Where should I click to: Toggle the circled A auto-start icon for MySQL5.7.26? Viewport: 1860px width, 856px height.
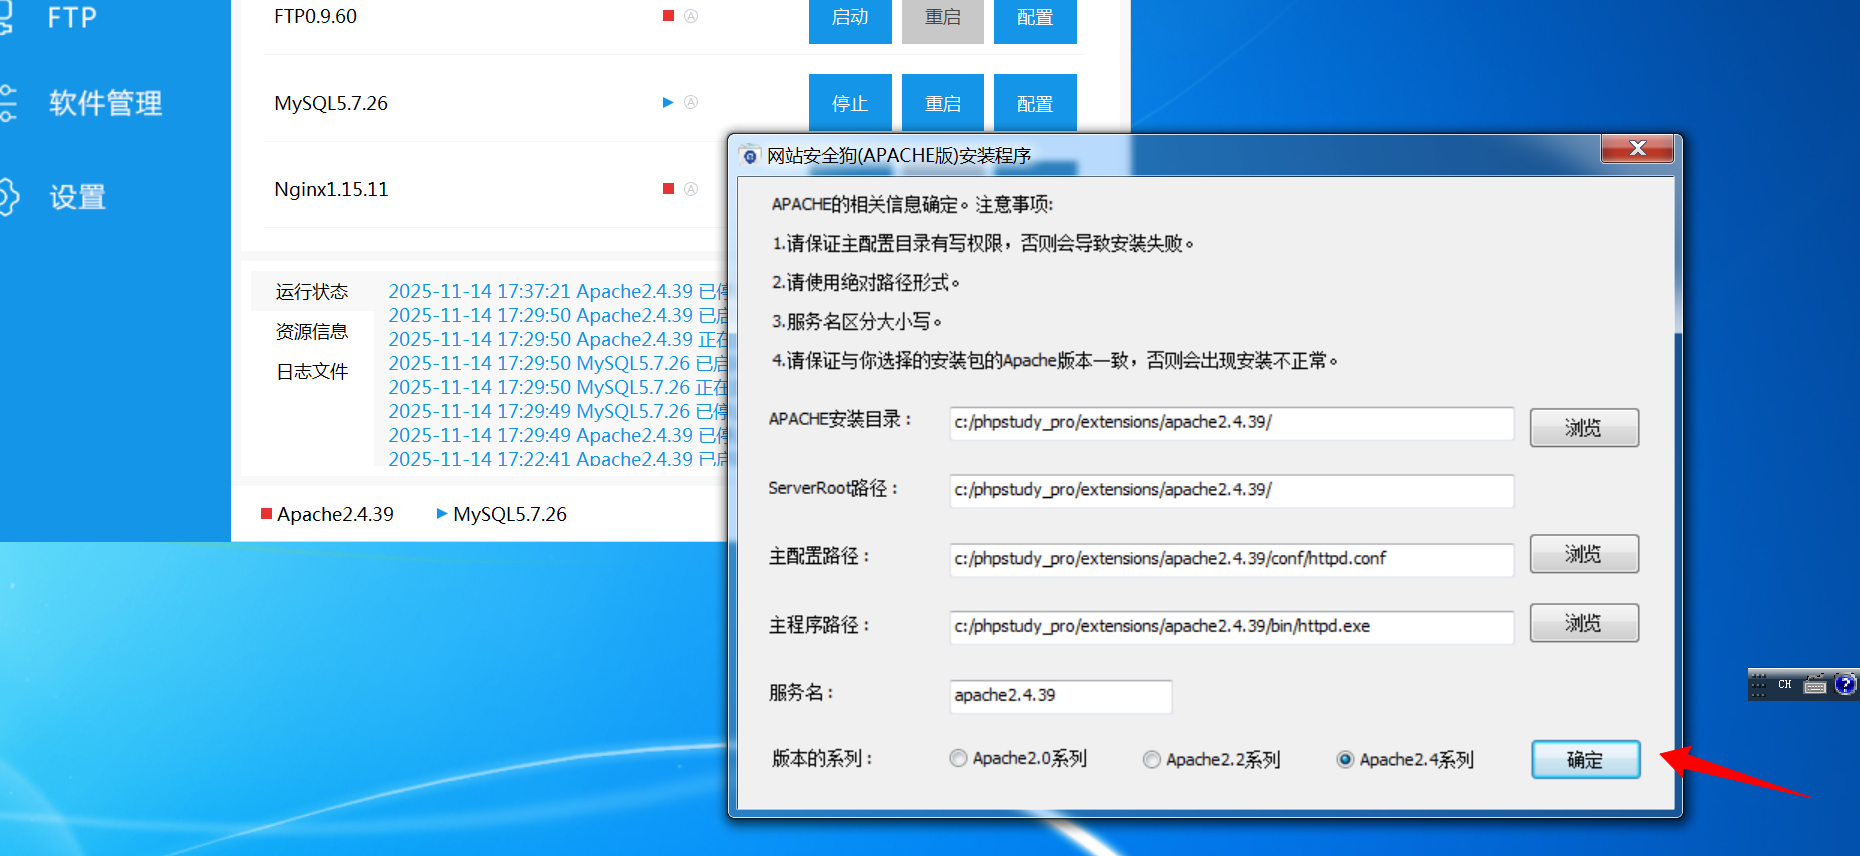[x=691, y=102]
